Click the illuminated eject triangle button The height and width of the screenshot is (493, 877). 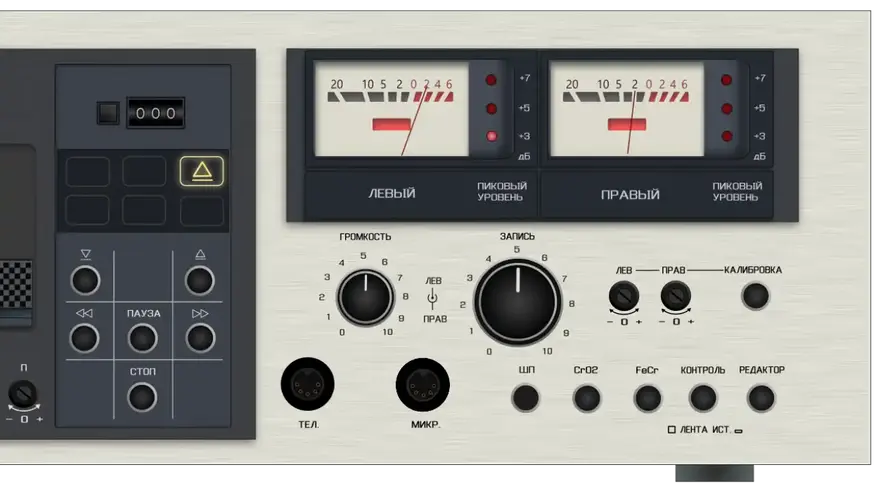(201, 171)
